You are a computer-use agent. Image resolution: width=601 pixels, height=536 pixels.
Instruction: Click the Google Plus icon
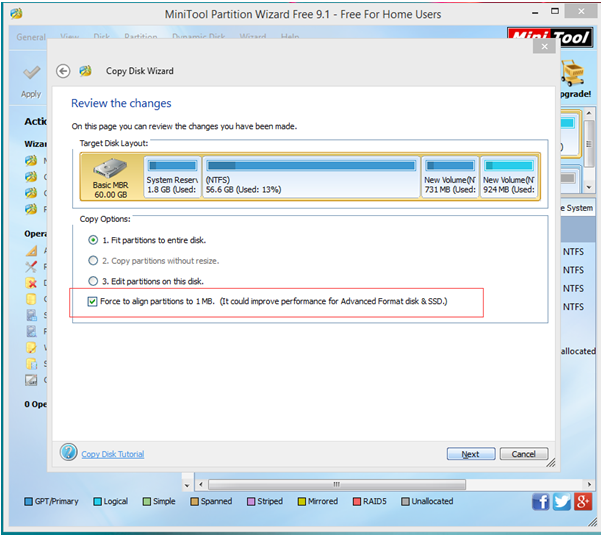click(583, 501)
